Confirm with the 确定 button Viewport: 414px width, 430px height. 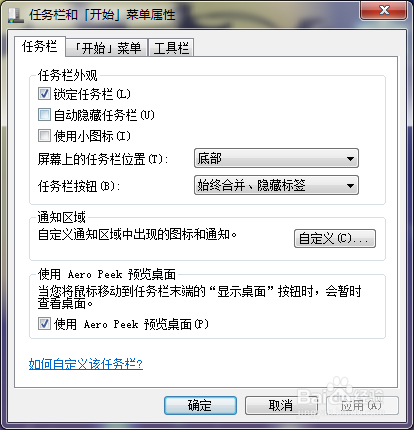pyautogui.click(x=200, y=406)
